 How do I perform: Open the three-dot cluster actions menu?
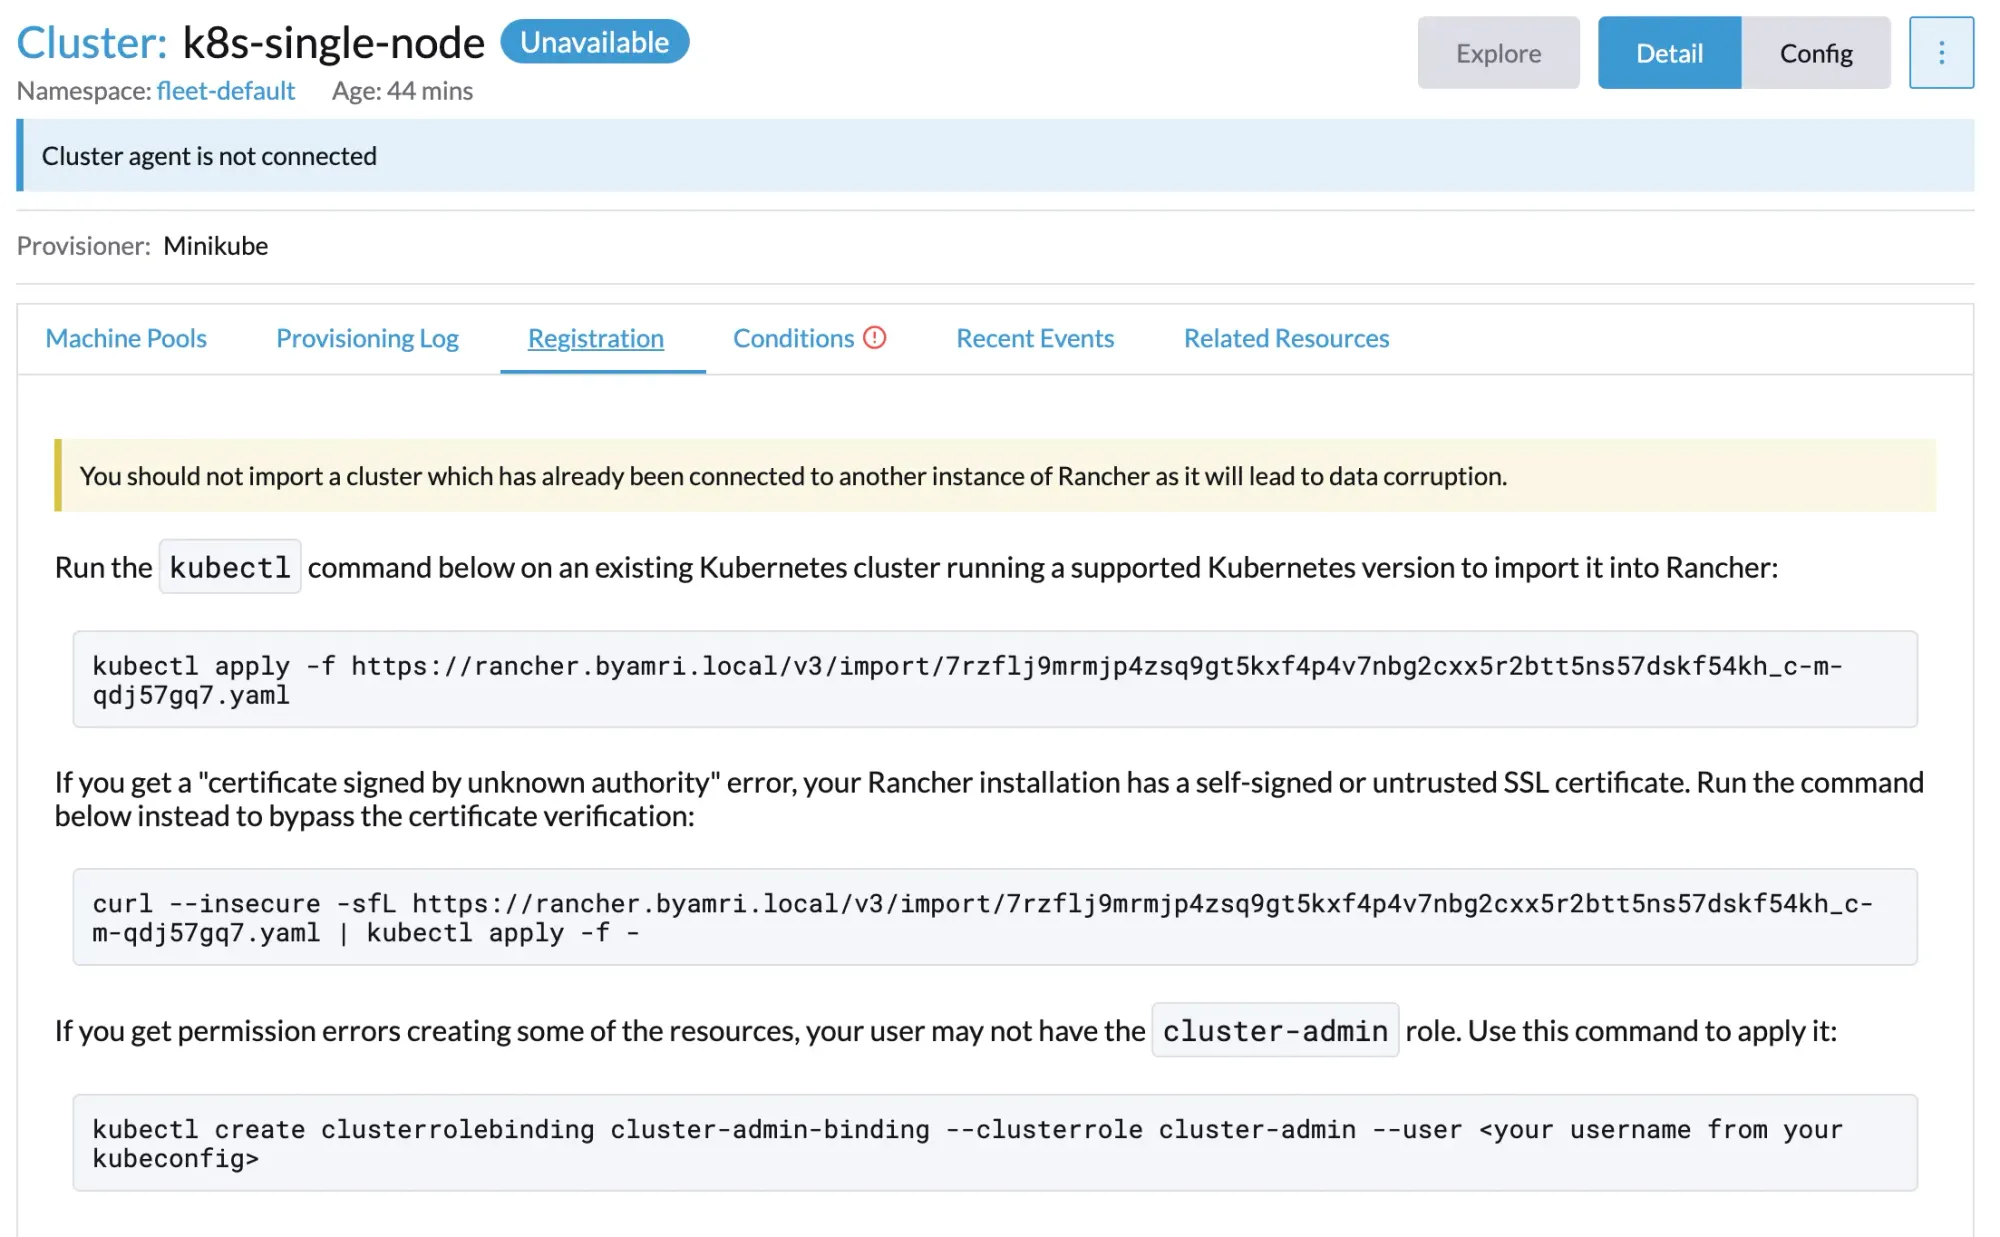tap(1940, 53)
